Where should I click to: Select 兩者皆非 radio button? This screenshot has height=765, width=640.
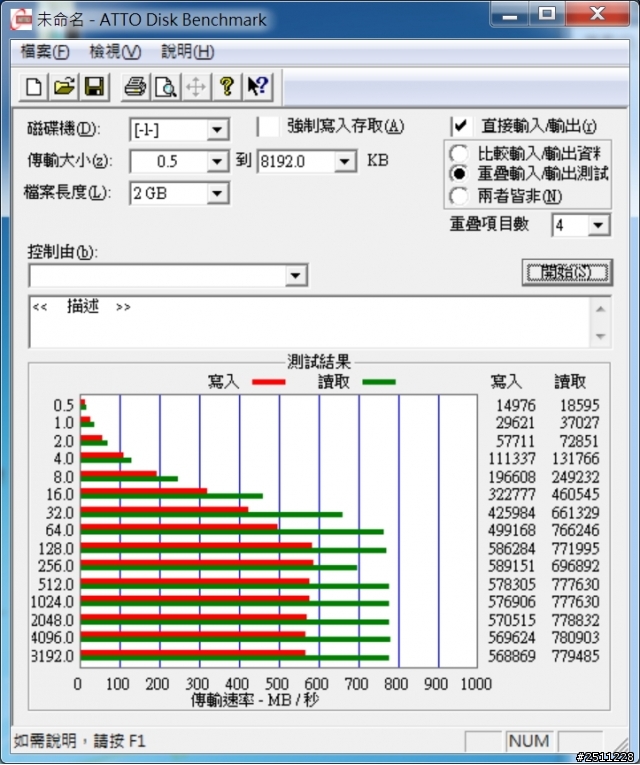459,196
